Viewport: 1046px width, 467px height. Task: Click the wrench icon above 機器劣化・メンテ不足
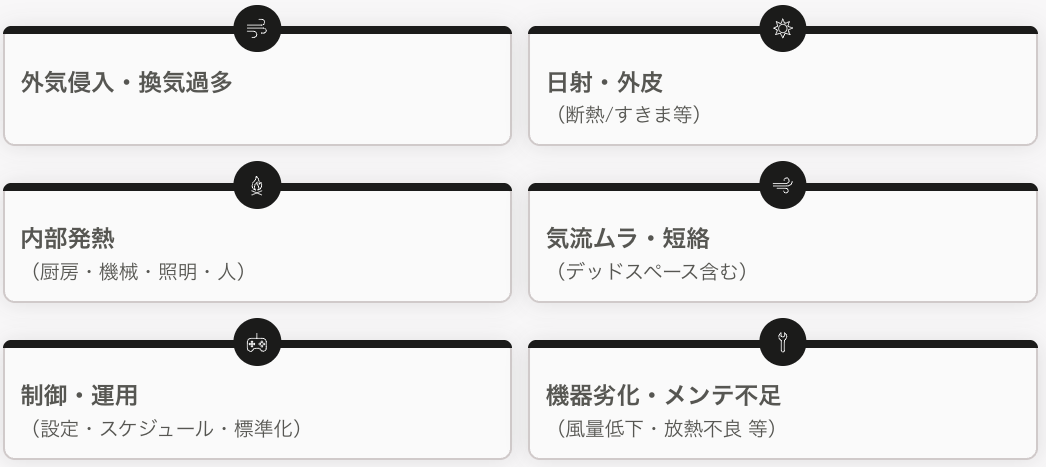coord(782,343)
